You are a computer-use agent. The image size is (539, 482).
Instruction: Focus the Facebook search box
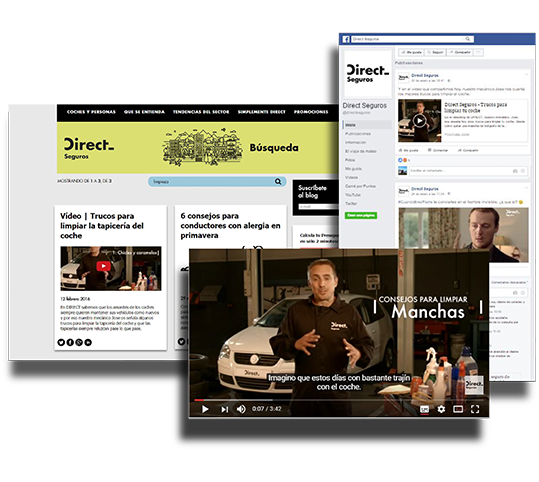coord(412,39)
